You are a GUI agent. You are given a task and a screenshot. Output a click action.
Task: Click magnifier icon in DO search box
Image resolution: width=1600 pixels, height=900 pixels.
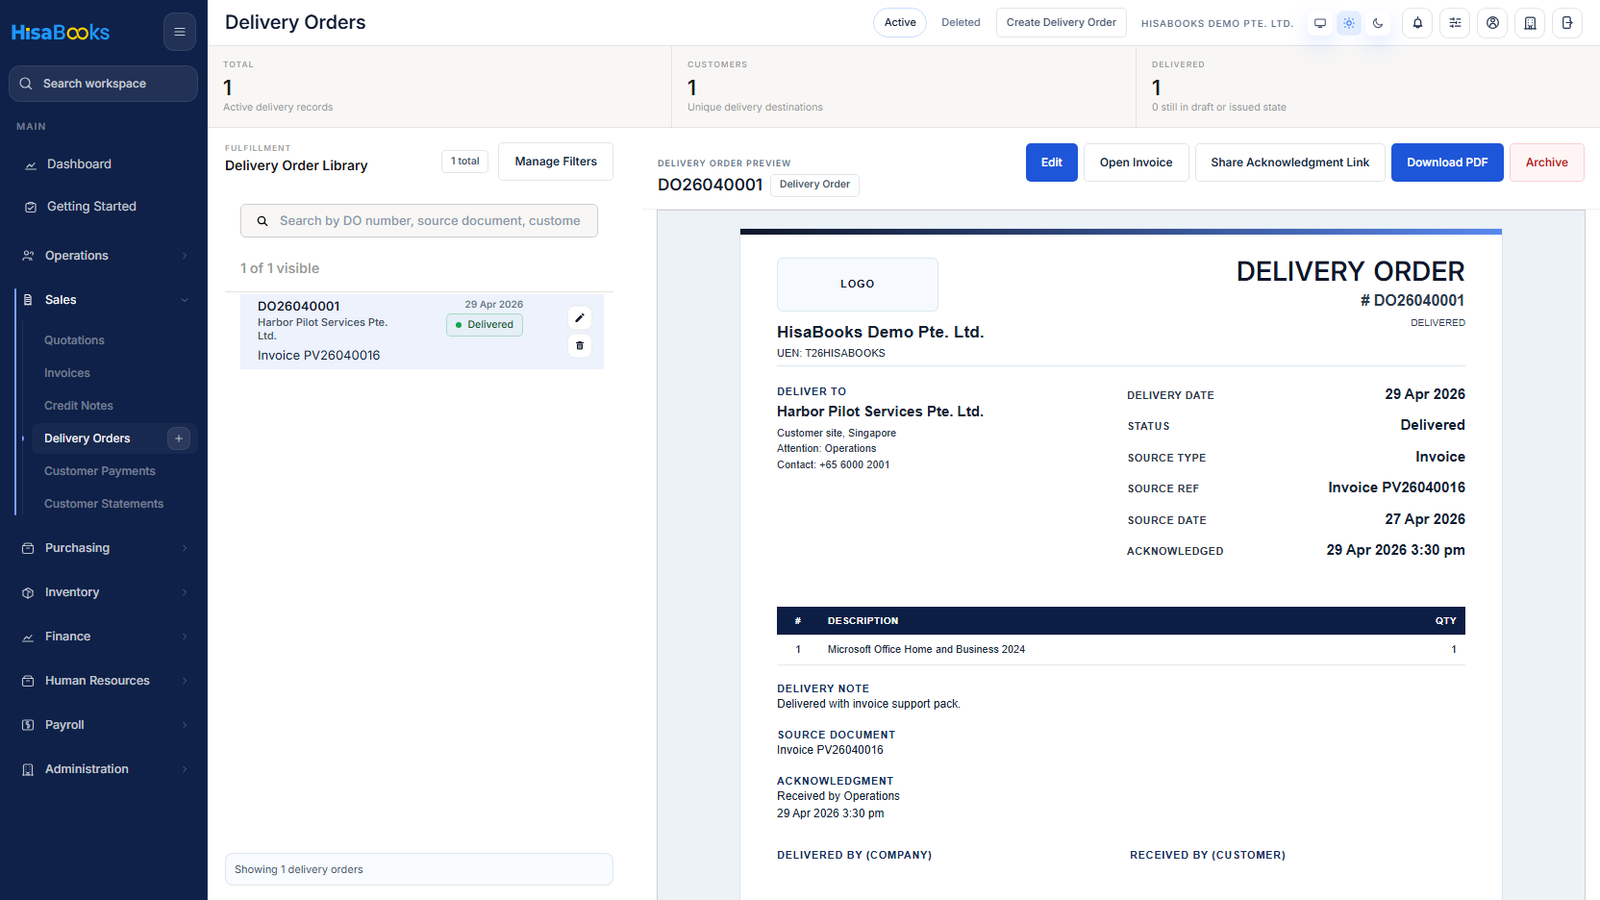(262, 221)
